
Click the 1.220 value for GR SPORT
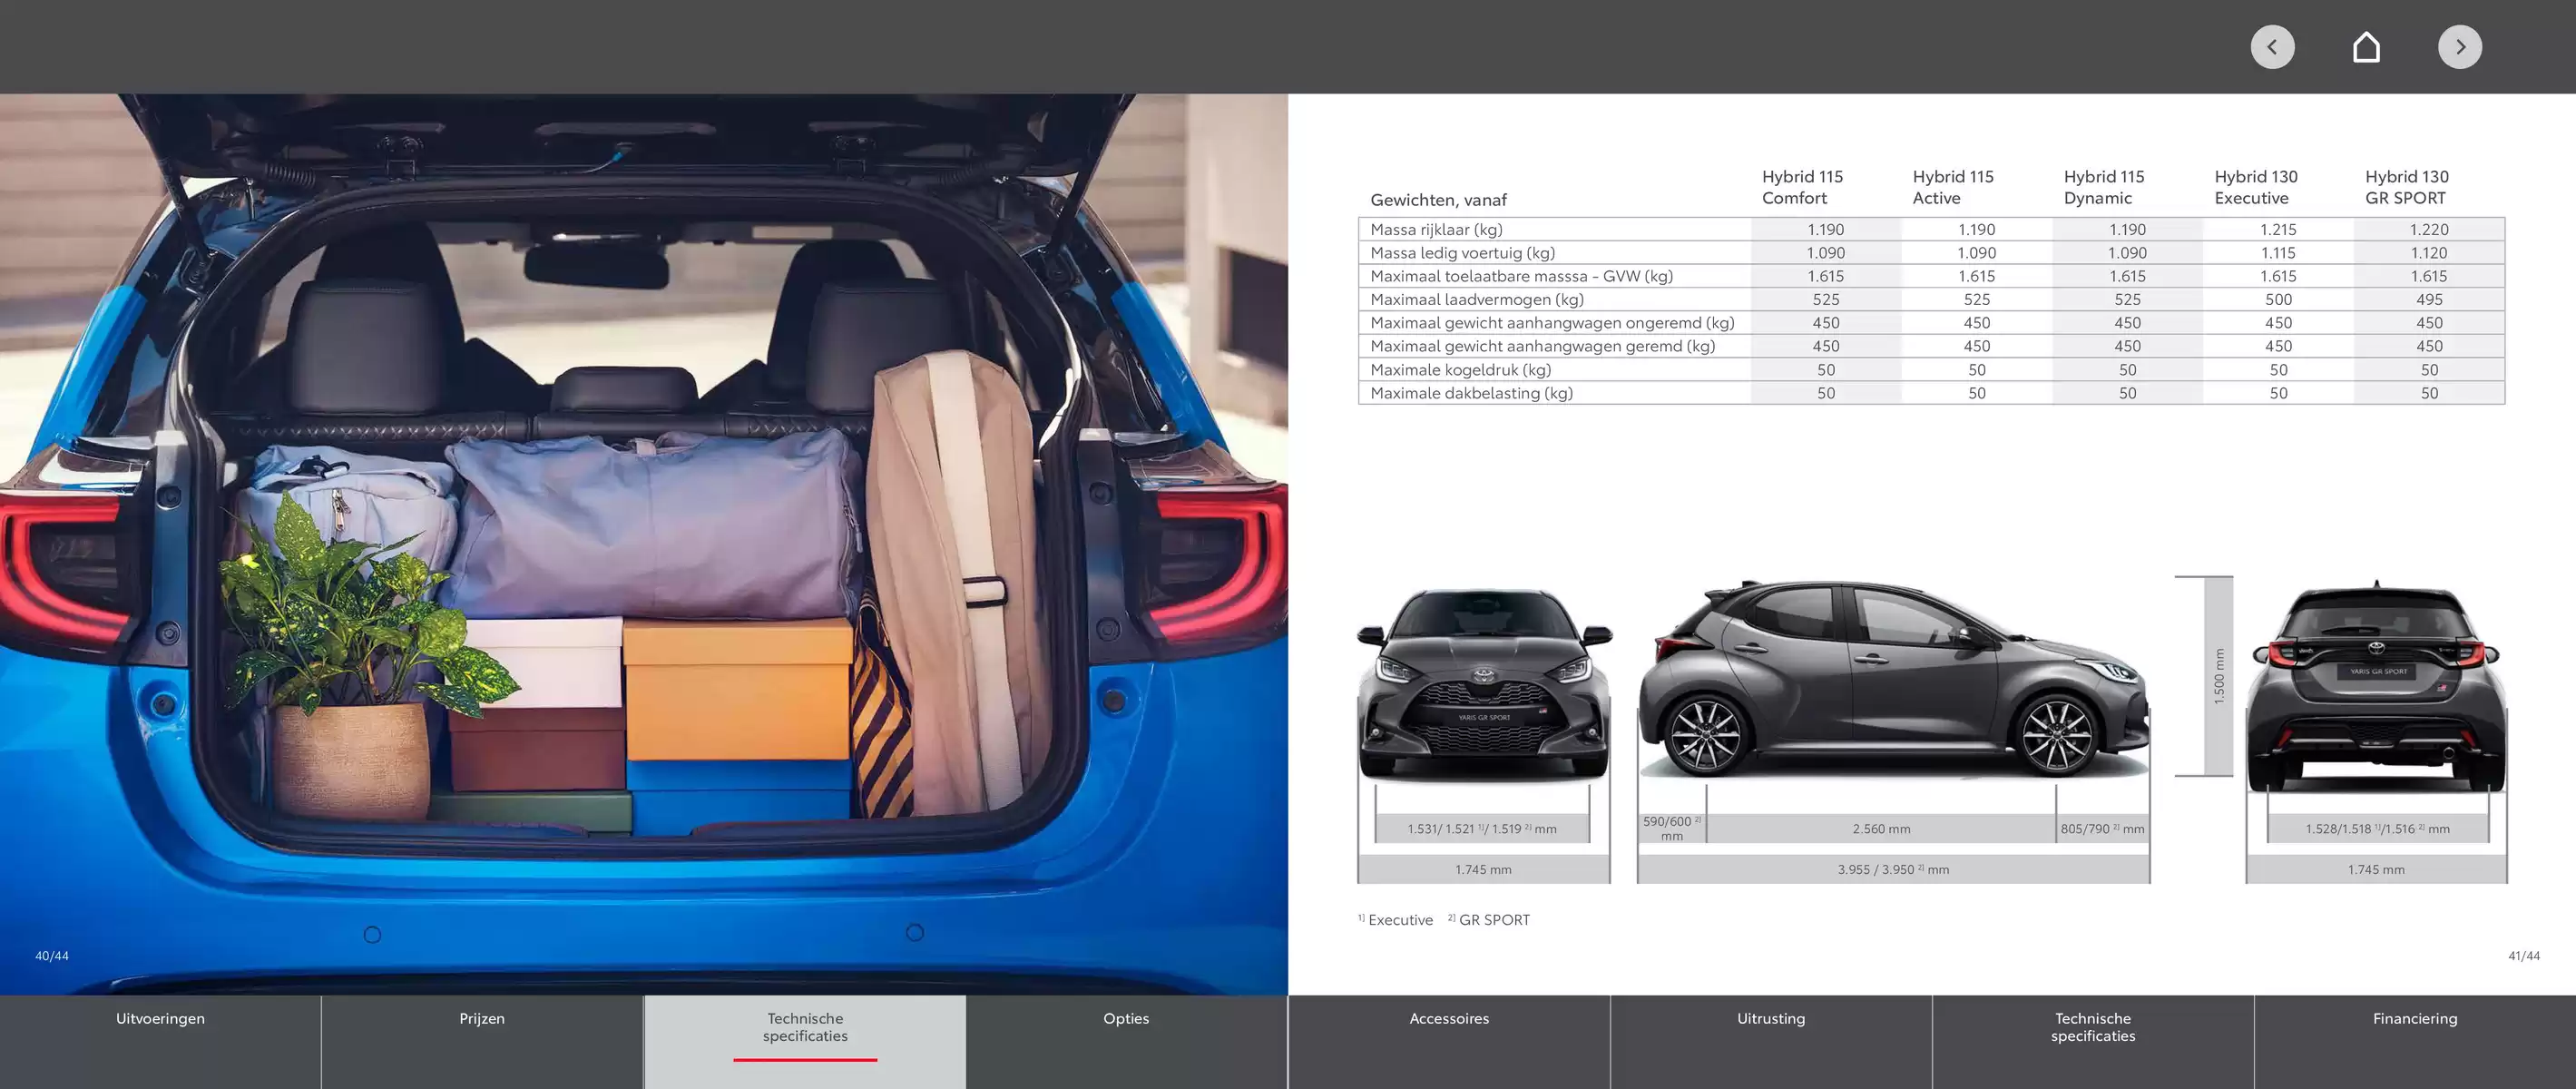click(x=2429, y=230)
